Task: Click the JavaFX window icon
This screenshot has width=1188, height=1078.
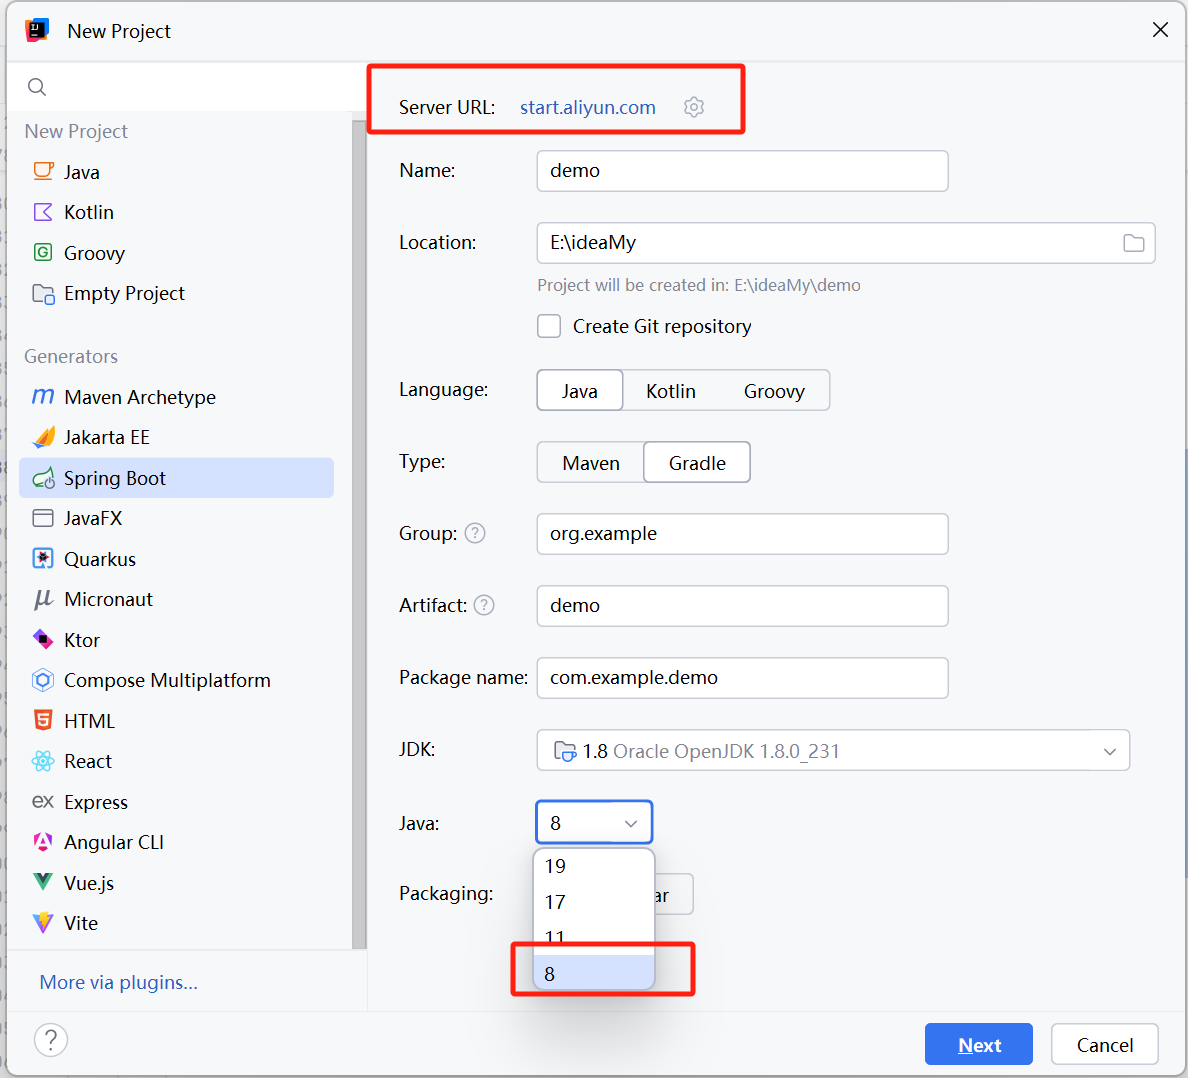Action: (43, 518)
